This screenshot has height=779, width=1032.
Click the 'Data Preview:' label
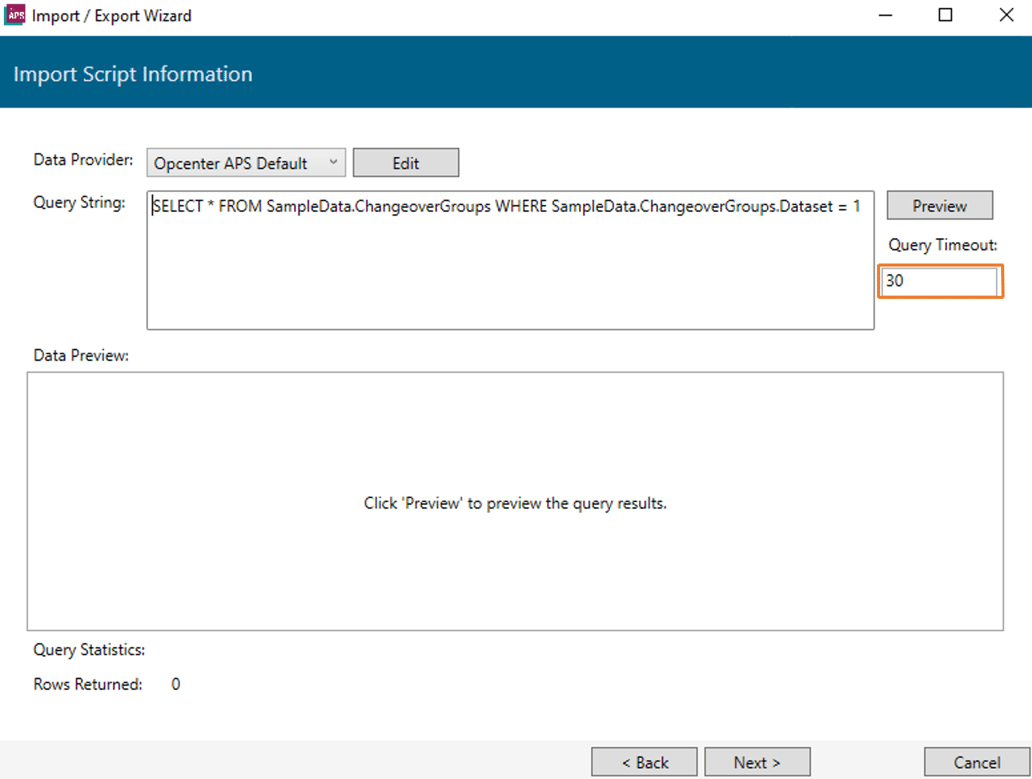81,355
